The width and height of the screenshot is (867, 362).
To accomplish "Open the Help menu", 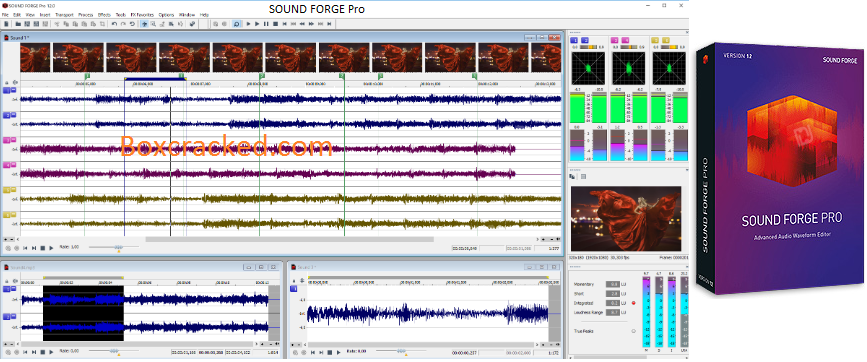I will 204,14.
